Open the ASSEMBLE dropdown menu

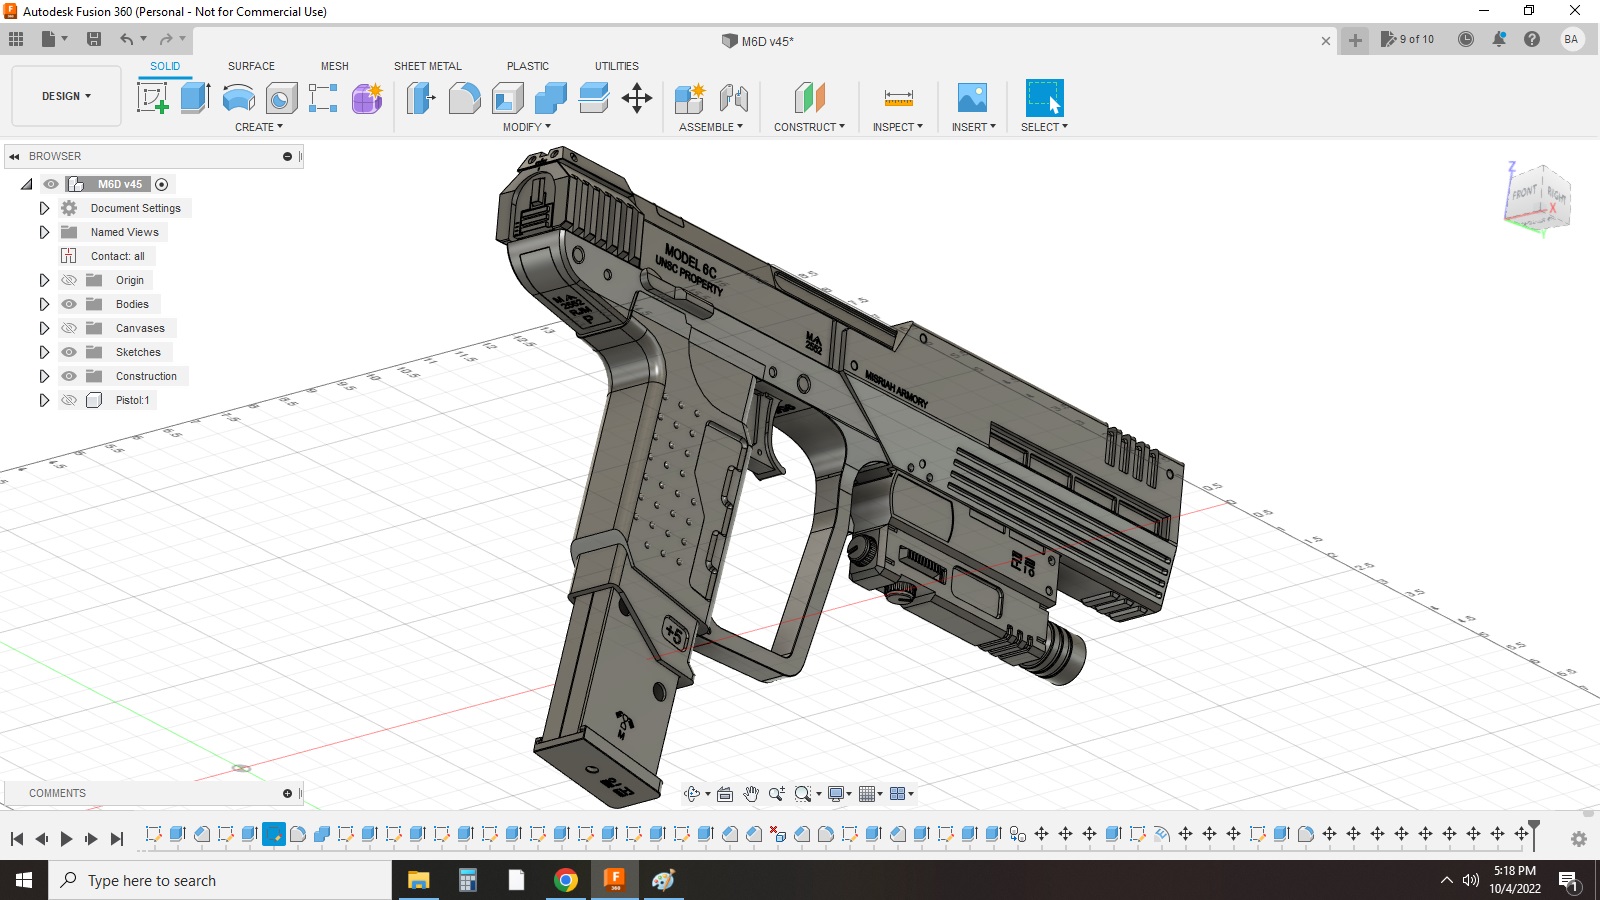pos(711,127)
